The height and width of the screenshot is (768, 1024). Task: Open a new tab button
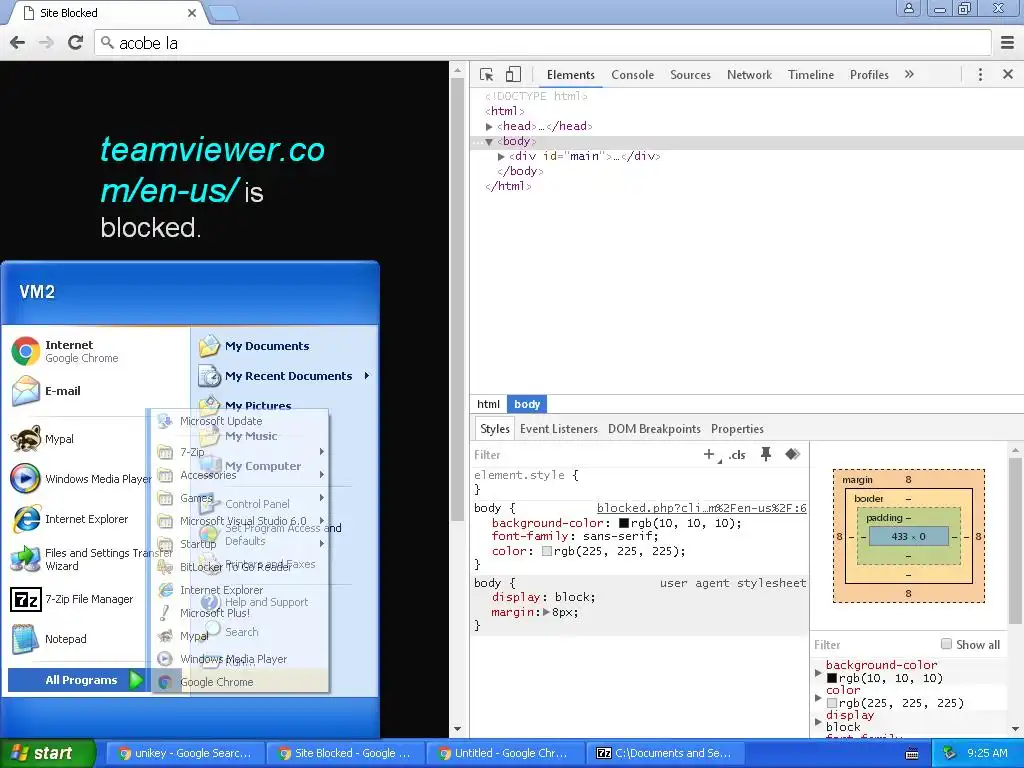click(x=224, y=13)
